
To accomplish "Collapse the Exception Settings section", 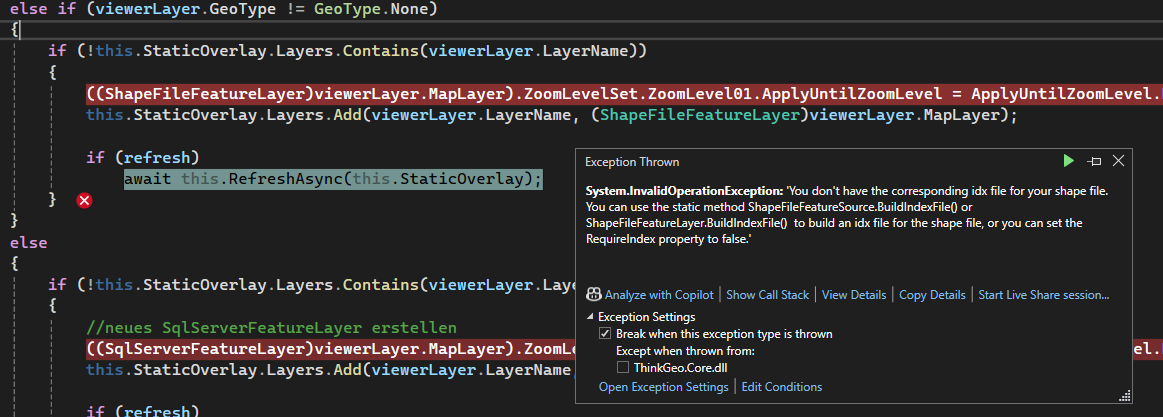I will point(590,317).
